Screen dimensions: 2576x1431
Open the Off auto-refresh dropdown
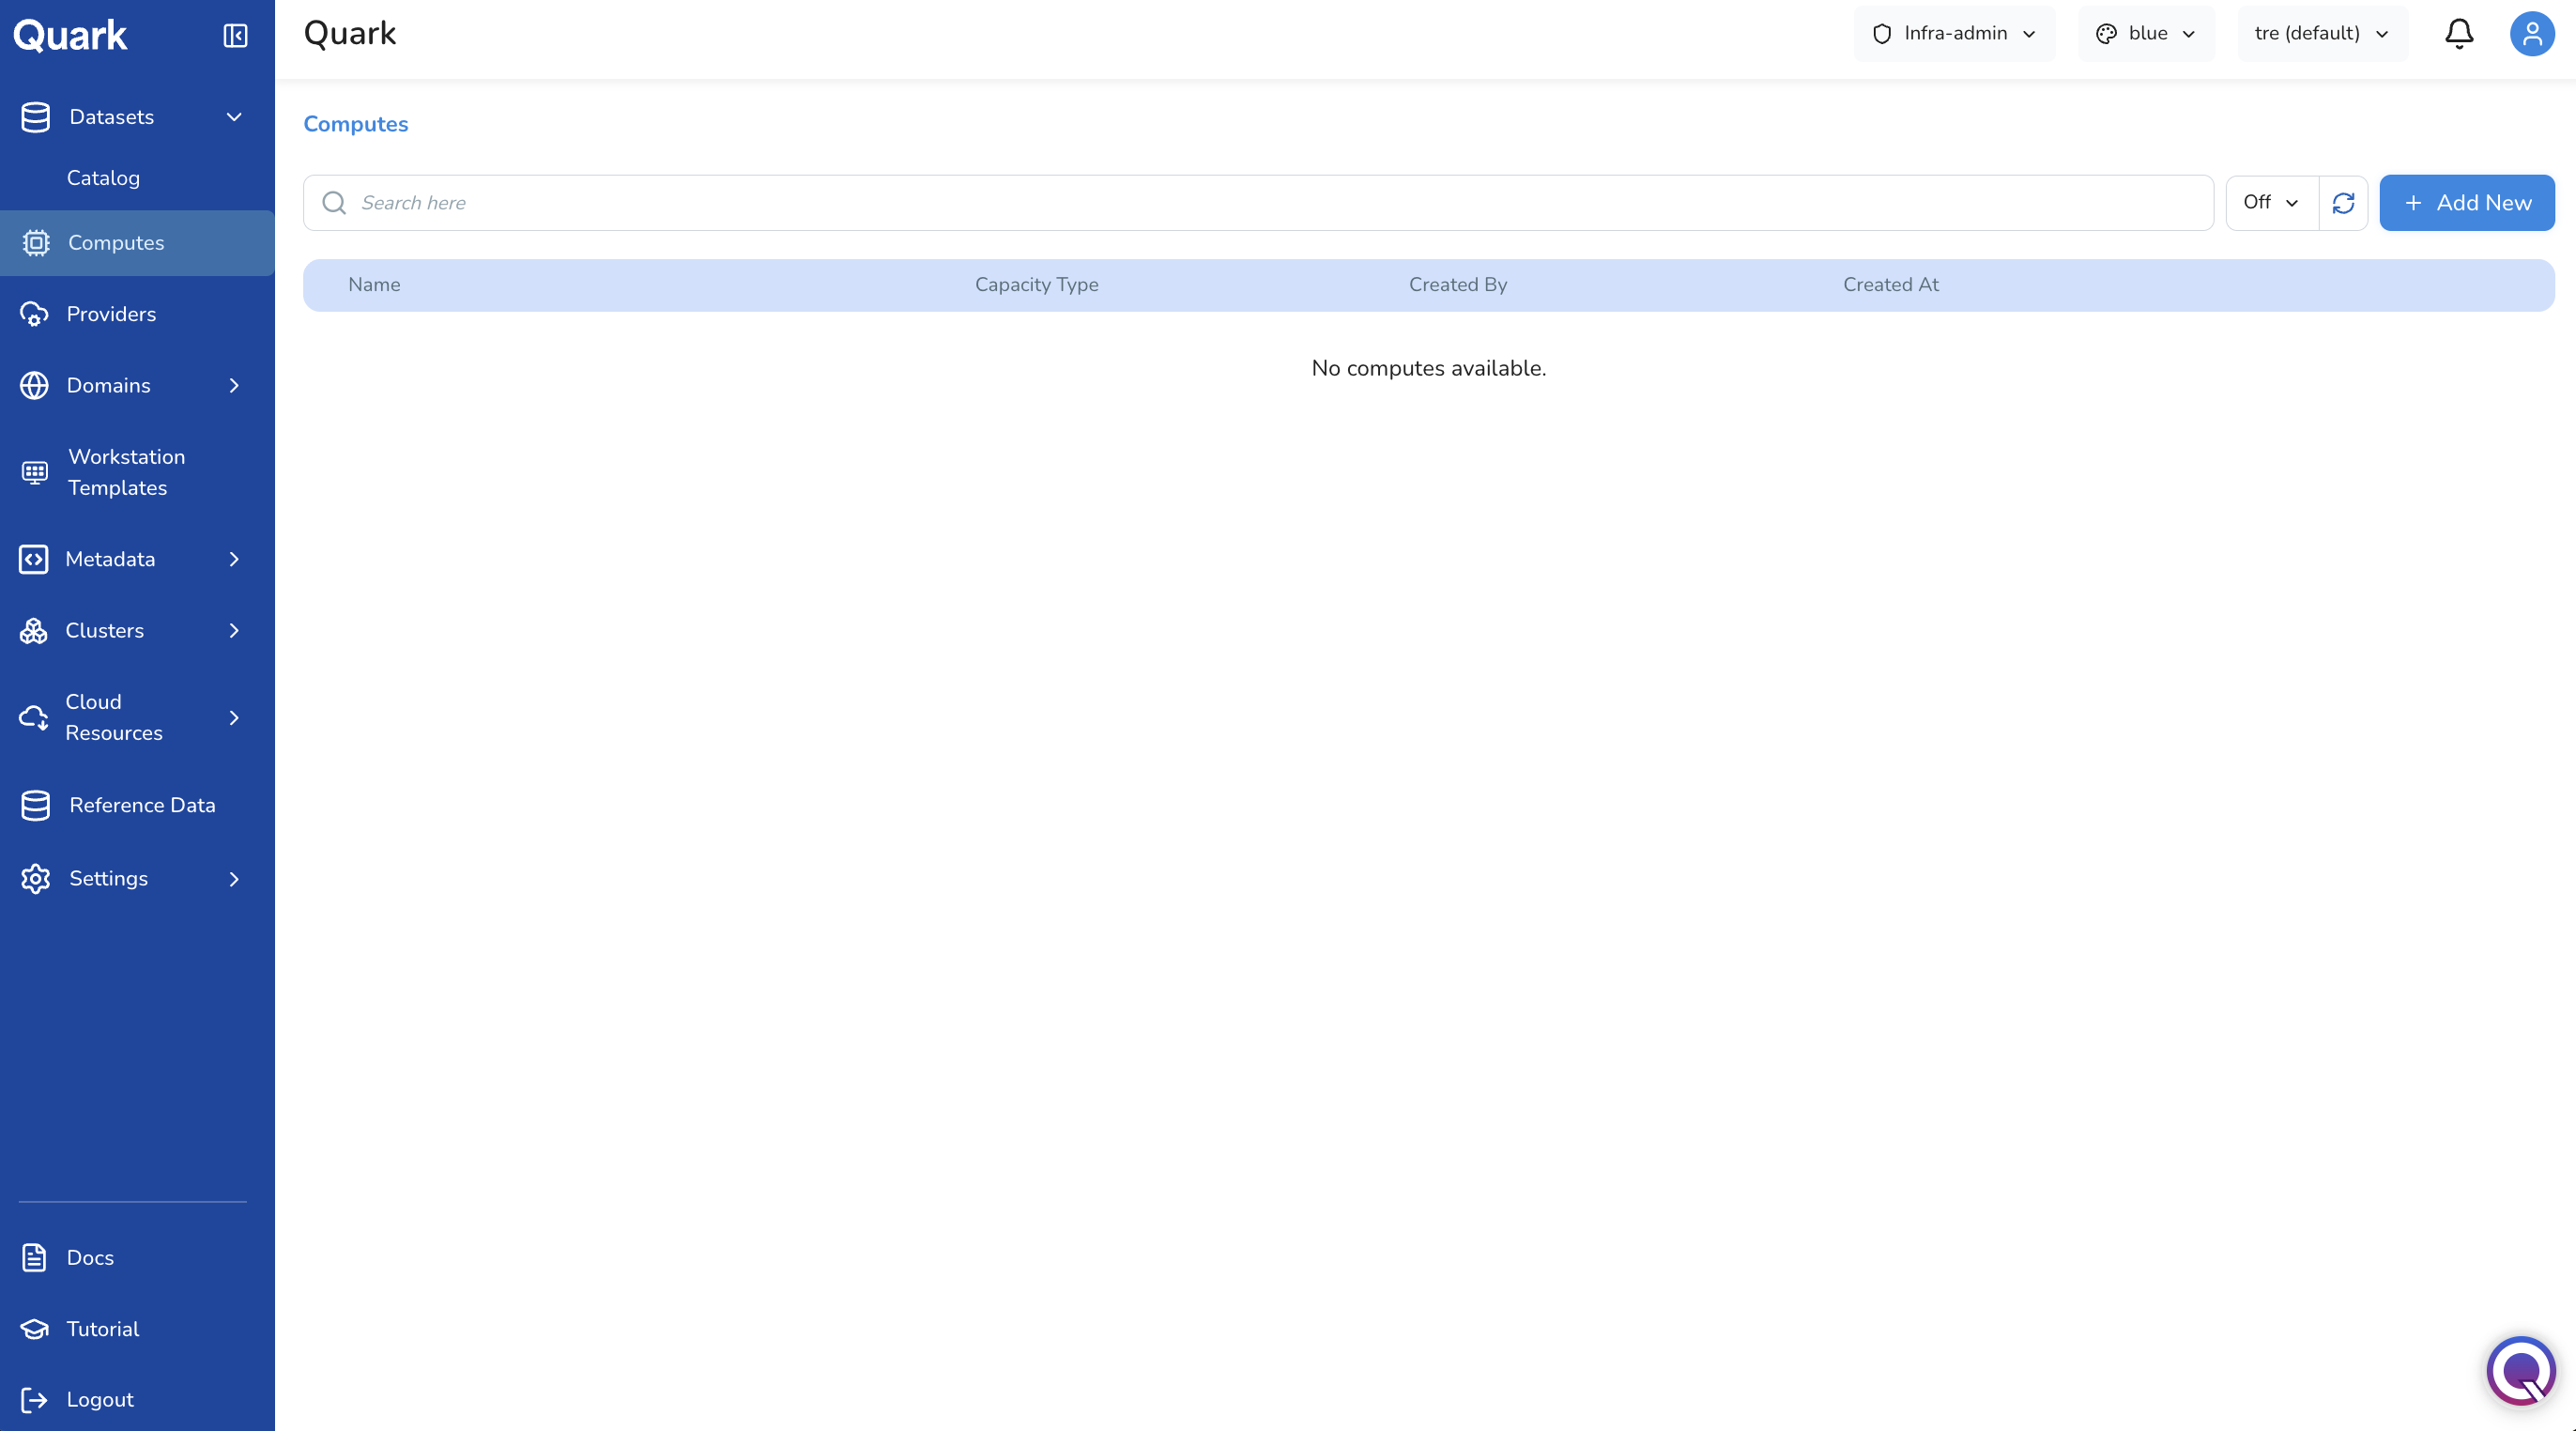tap(2271, 203)
